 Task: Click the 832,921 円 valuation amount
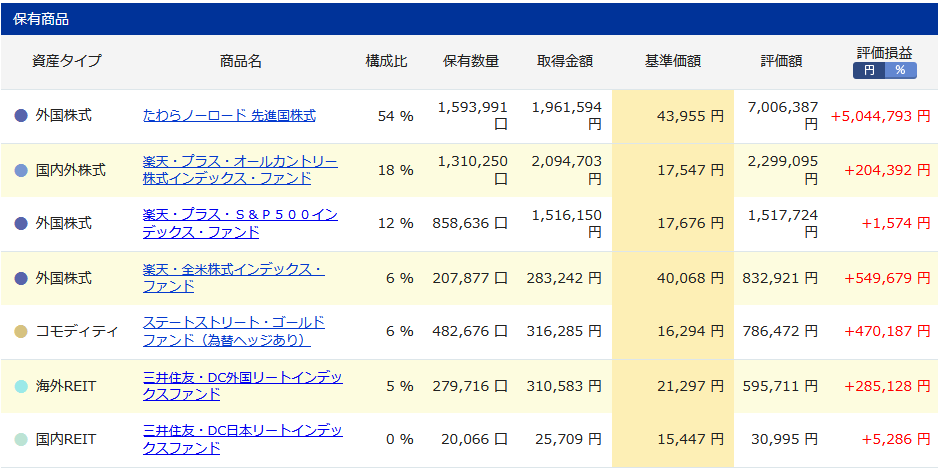[x=780, y=278]
